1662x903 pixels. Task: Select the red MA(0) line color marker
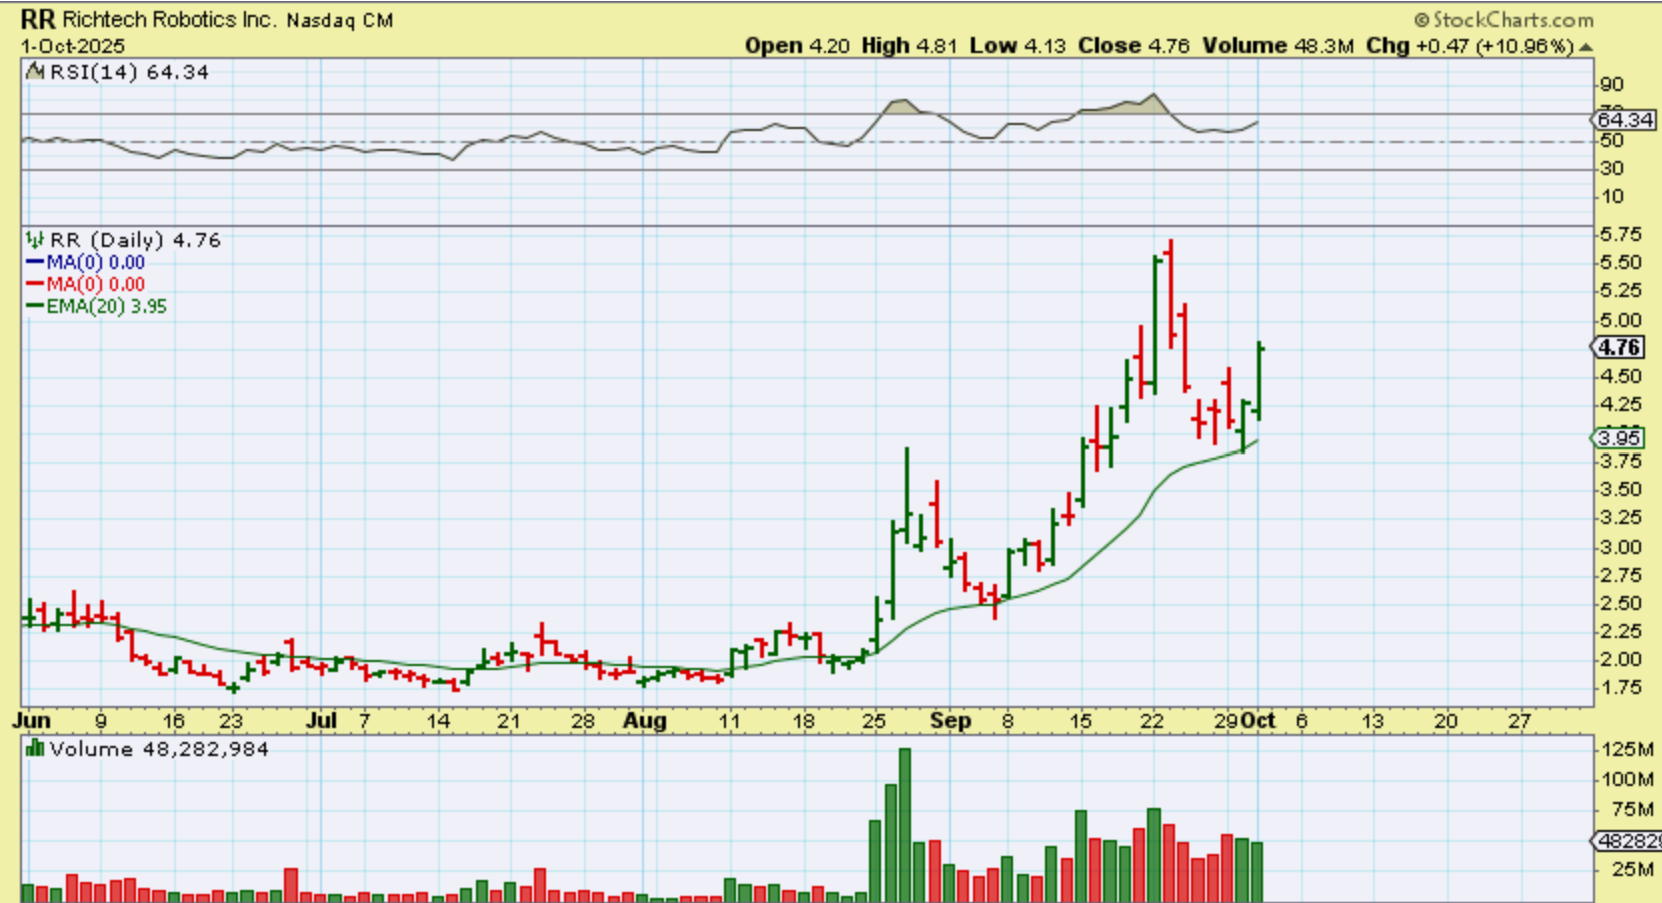[35, 285]
